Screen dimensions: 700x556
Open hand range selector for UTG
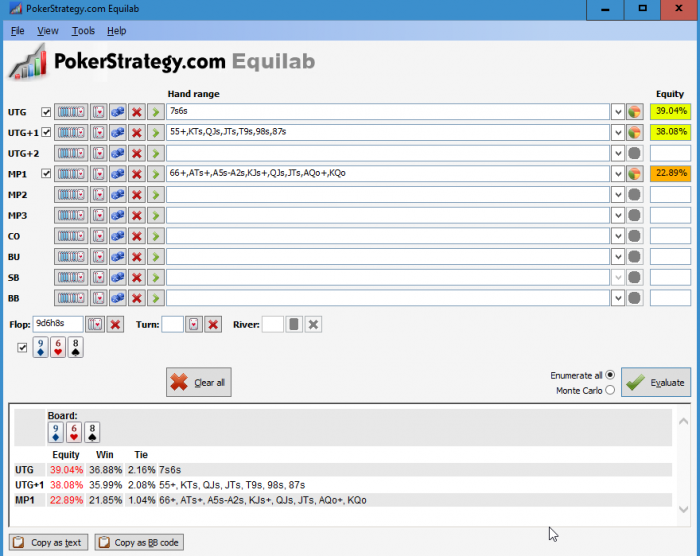click(x=71, y=112)
